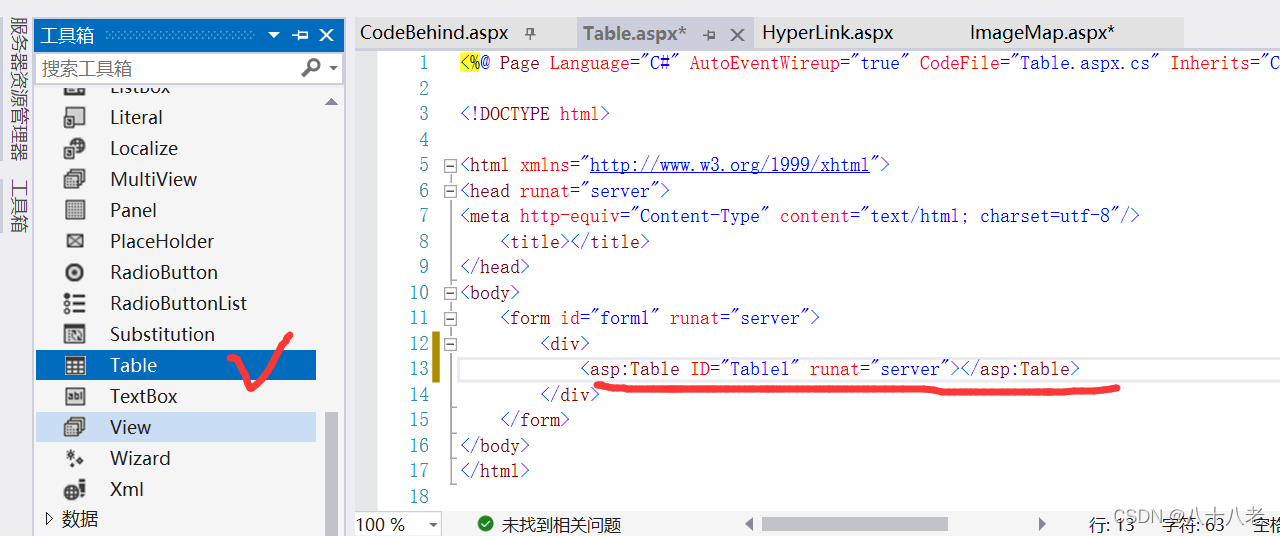The width and height of the screenshot is (1280, 536).
Task: Open the toolbox window position dropdown arrow
Action: tap(274, 35)
